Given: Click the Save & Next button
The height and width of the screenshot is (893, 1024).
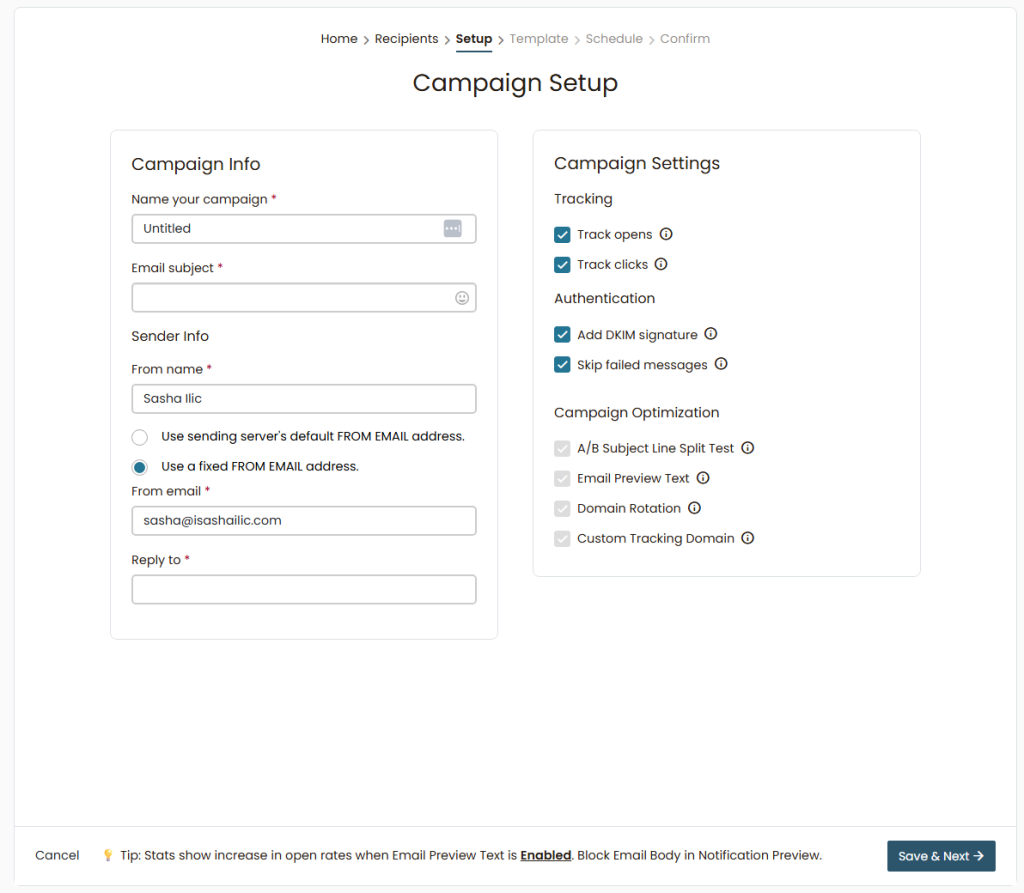Looking at the screenshot, I should [941, 856].
